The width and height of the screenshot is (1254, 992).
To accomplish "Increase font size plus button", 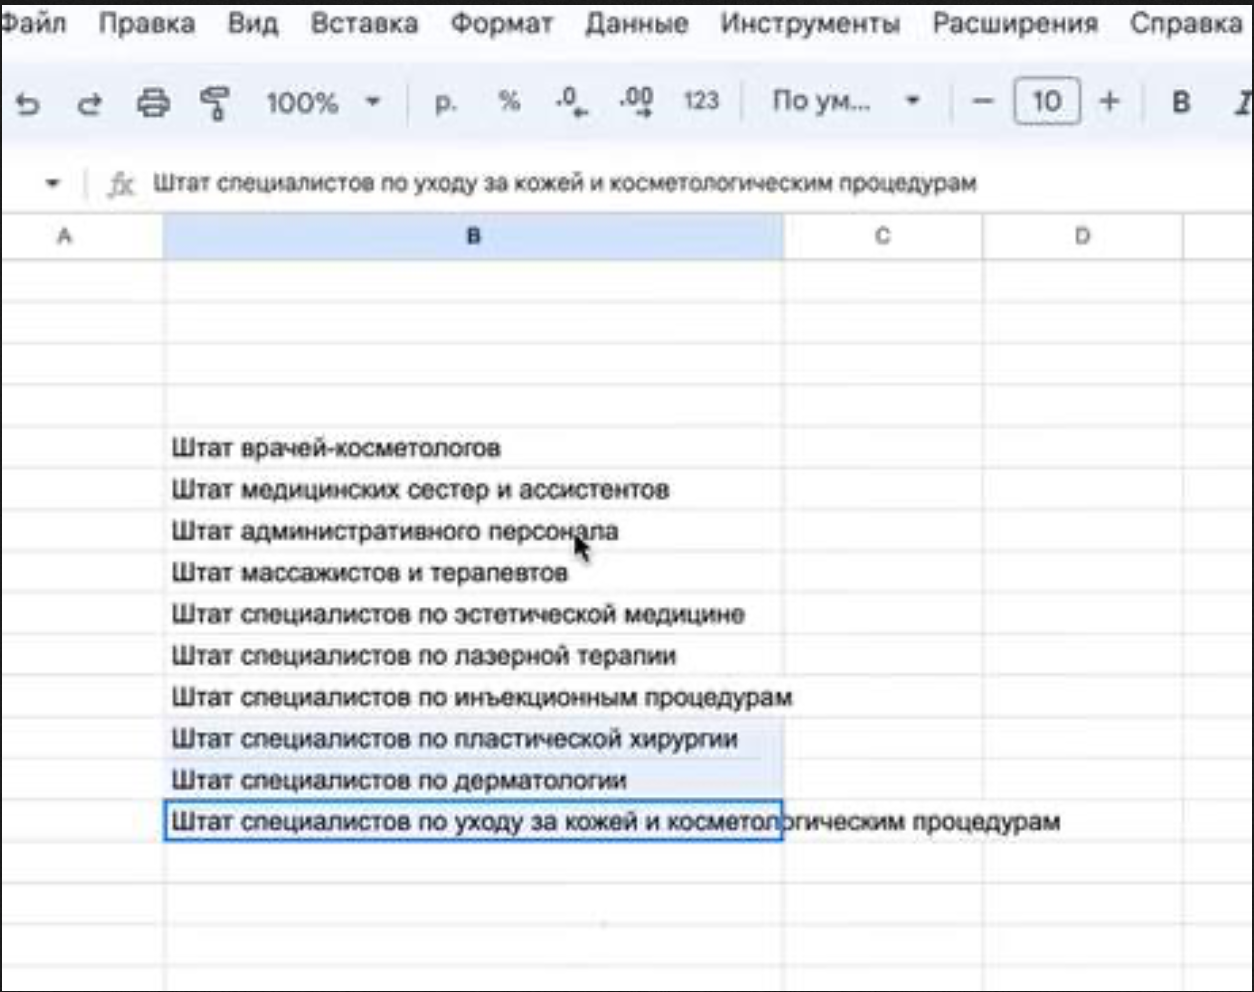I will [x=1109, y=101].
